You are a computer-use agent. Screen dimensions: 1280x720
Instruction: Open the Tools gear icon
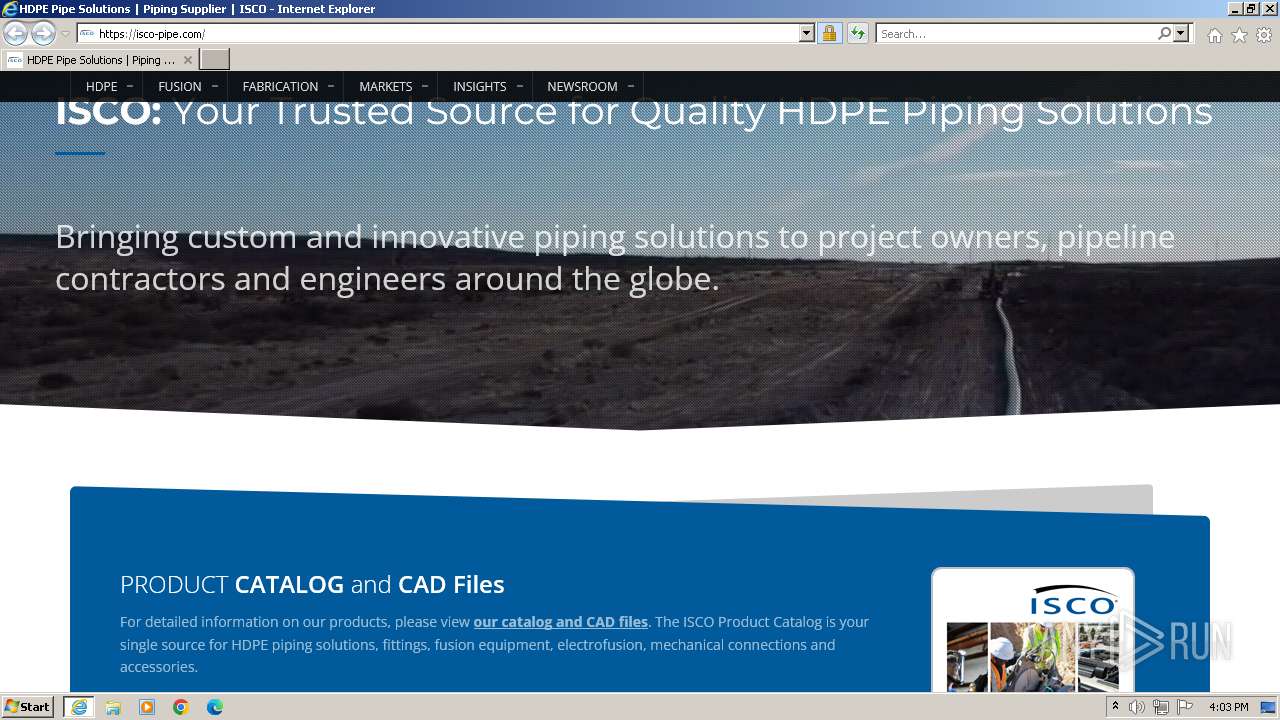point(1264,35)
